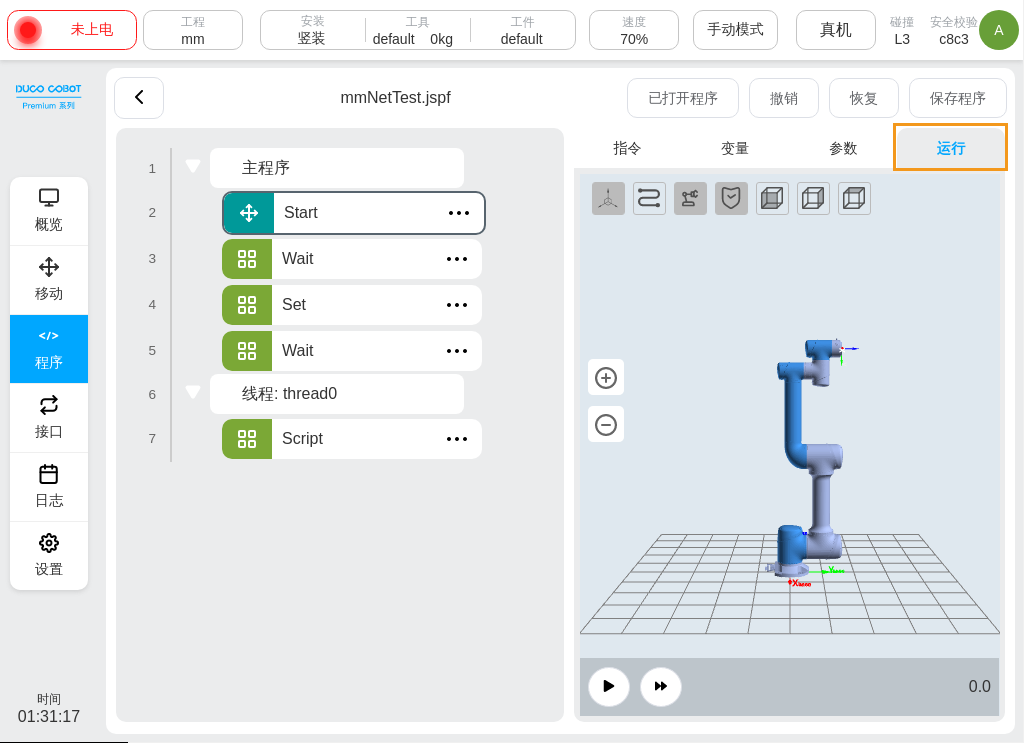The image size is (1024, 743).
Task: Click the 01:31:17 time display
Action: point(49,716)
